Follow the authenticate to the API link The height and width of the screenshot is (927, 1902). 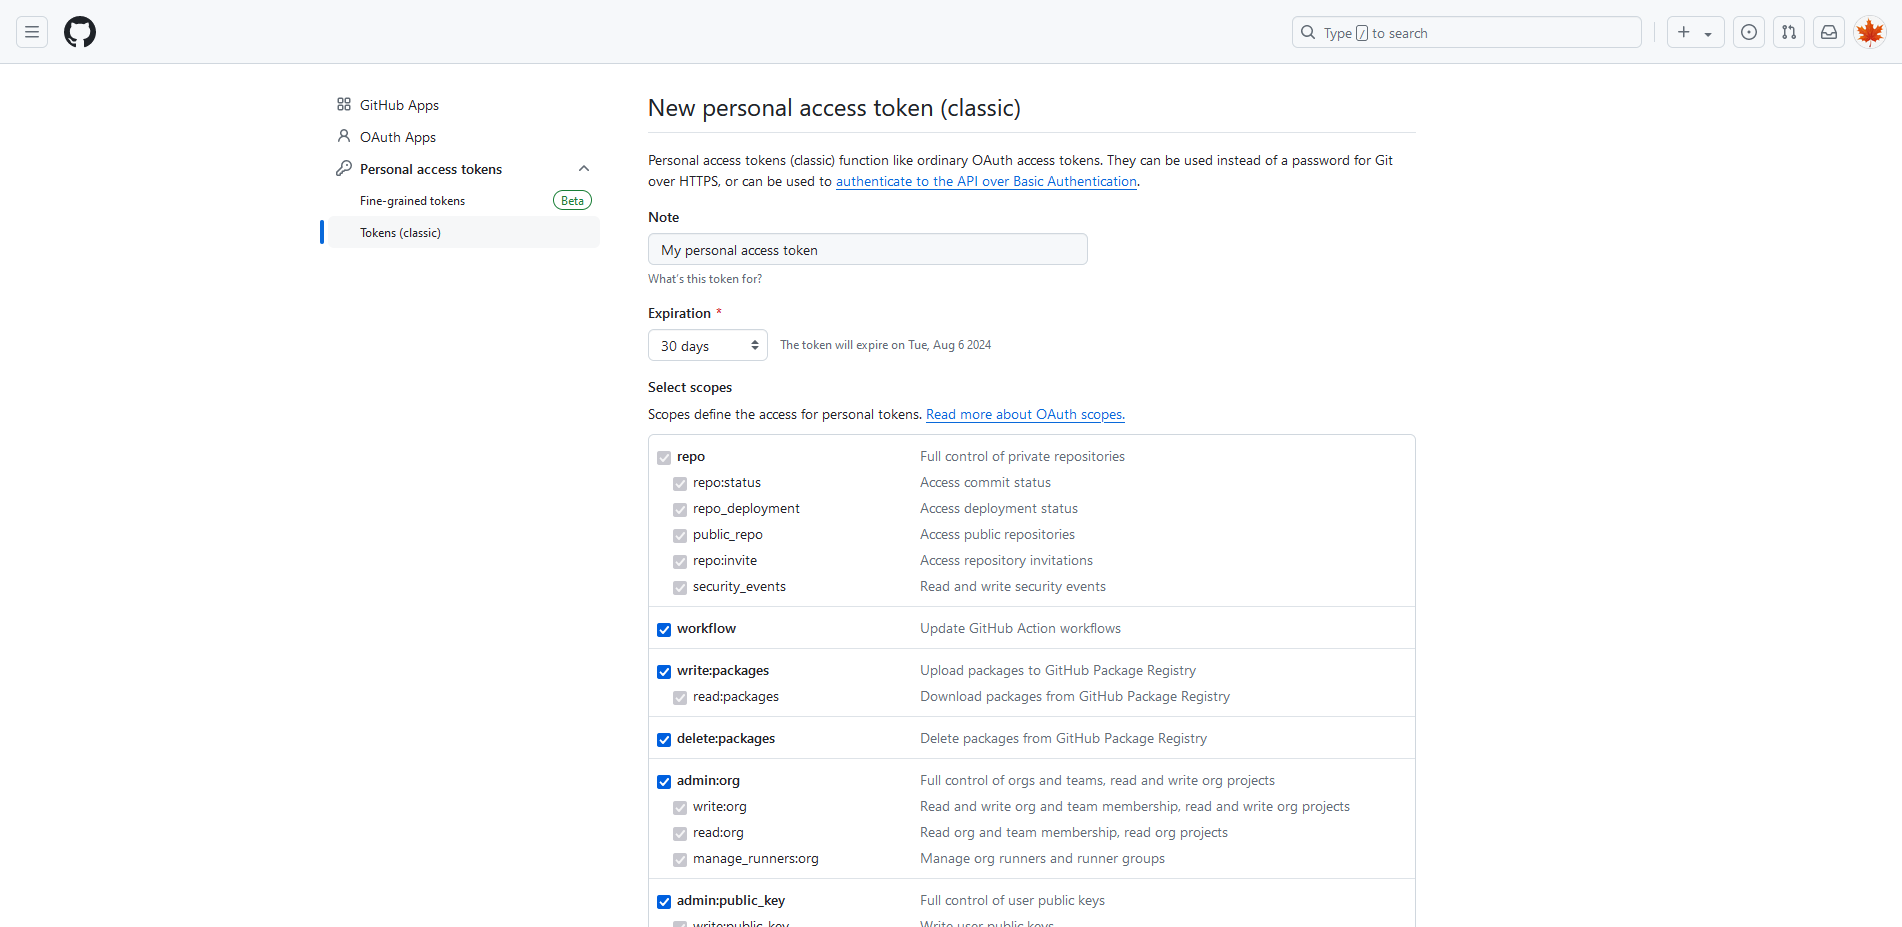click(x=986, y=181)
